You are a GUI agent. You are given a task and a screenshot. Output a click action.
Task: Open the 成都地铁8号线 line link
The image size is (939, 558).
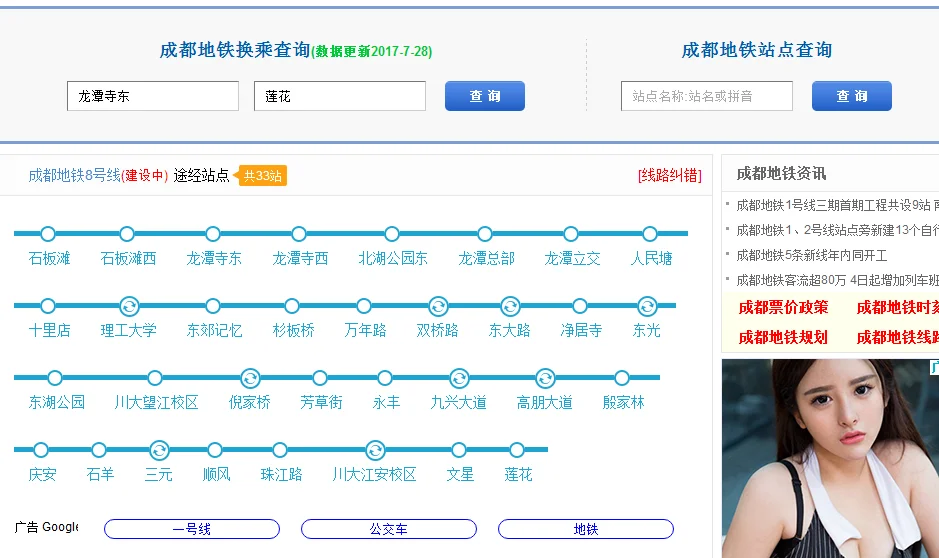[x=74, y=175]
